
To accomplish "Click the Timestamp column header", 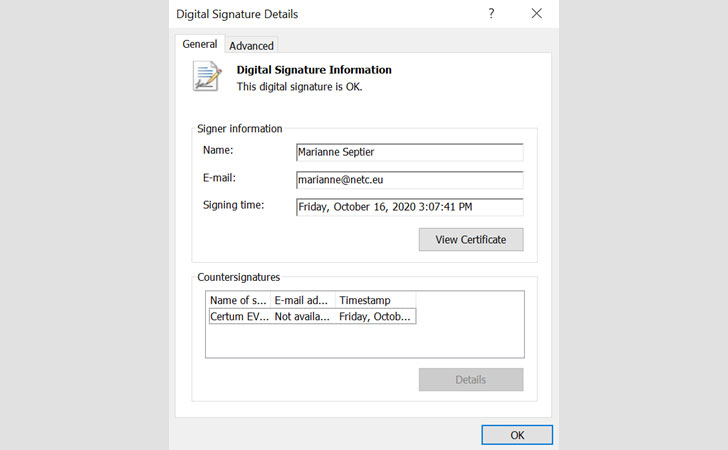I will tap(375, 300).
